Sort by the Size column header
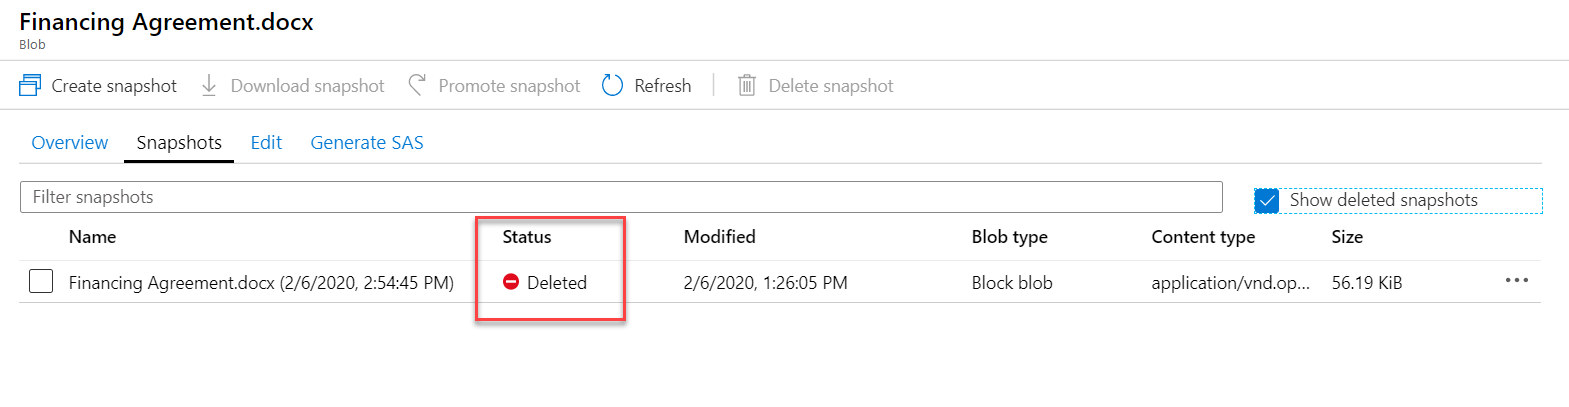 click(1347, 237)
